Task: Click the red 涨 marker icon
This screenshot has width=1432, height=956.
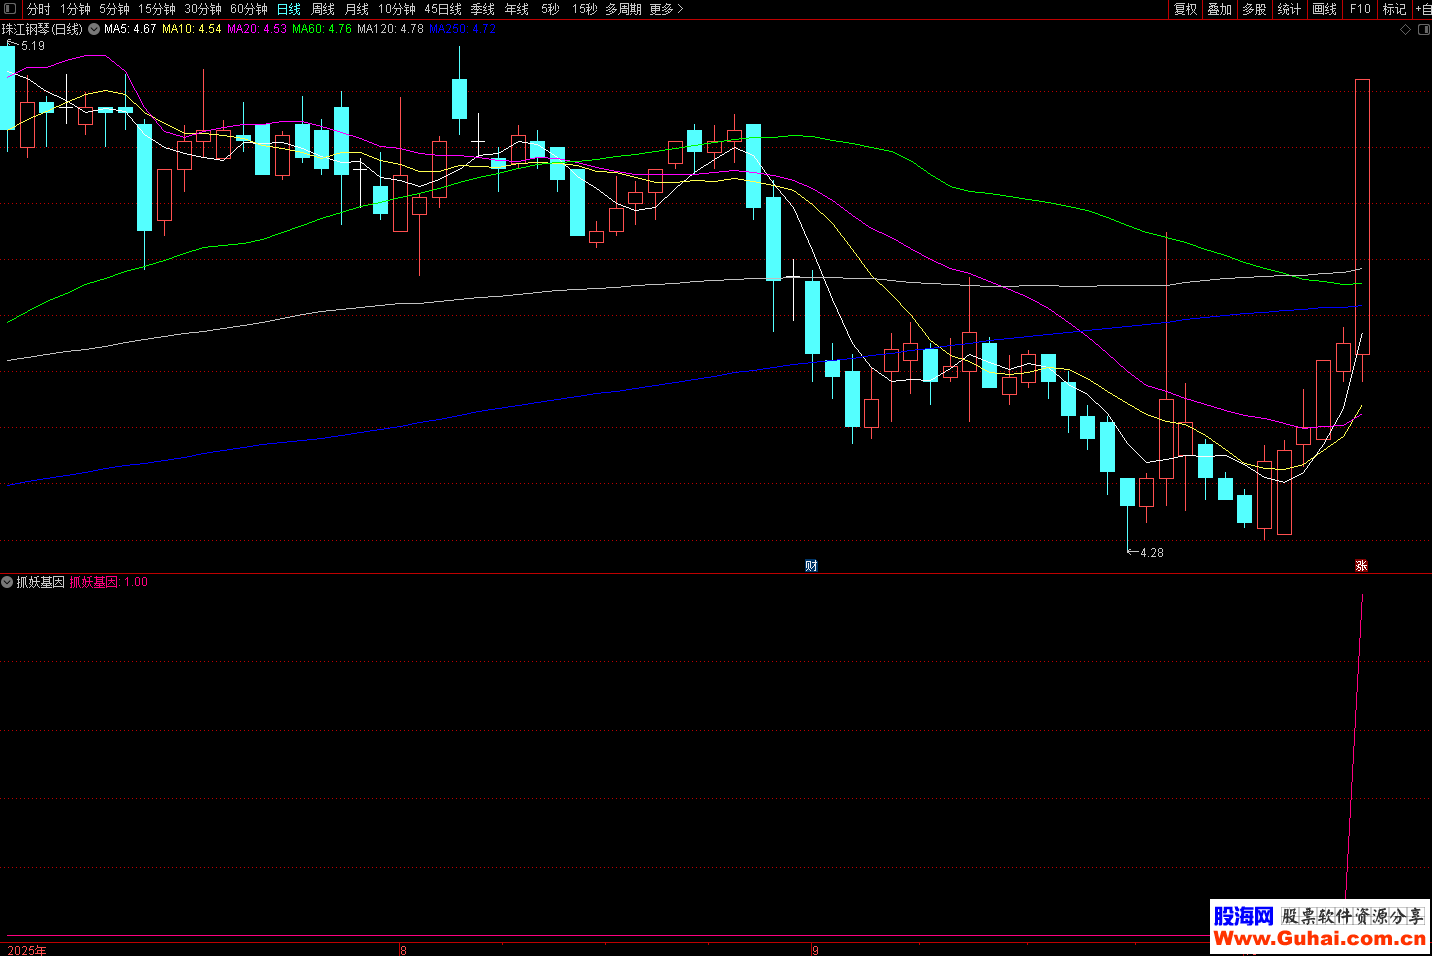Action: (x=1361, y=565)
